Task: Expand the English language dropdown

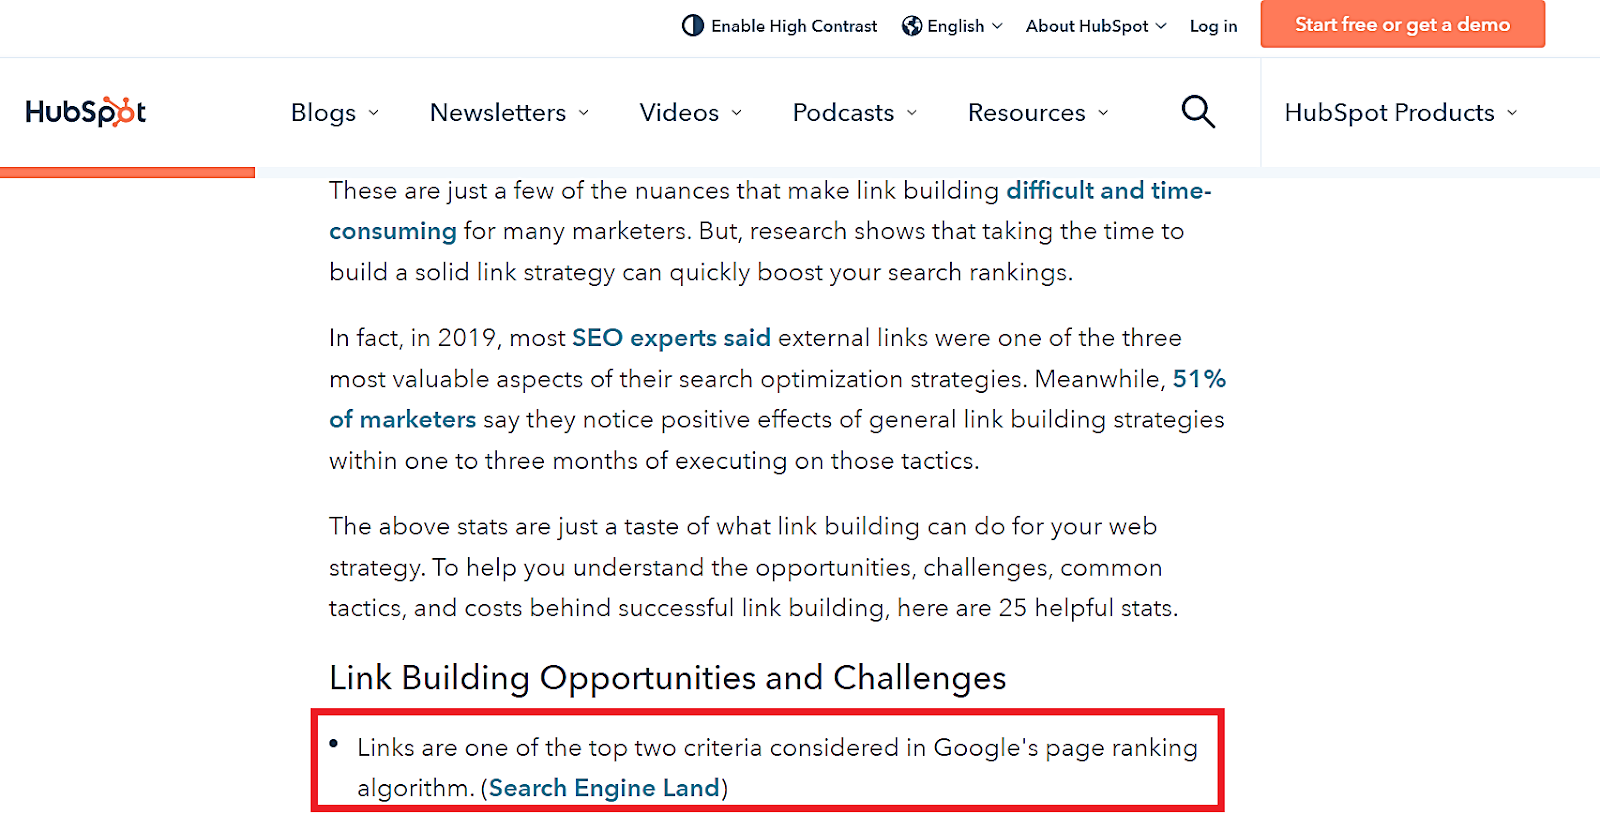Action: click(952, 26)
